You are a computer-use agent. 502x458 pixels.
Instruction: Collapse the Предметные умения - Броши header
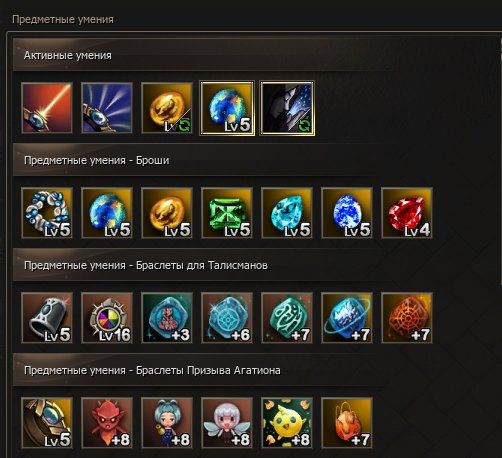coord(255,160)
